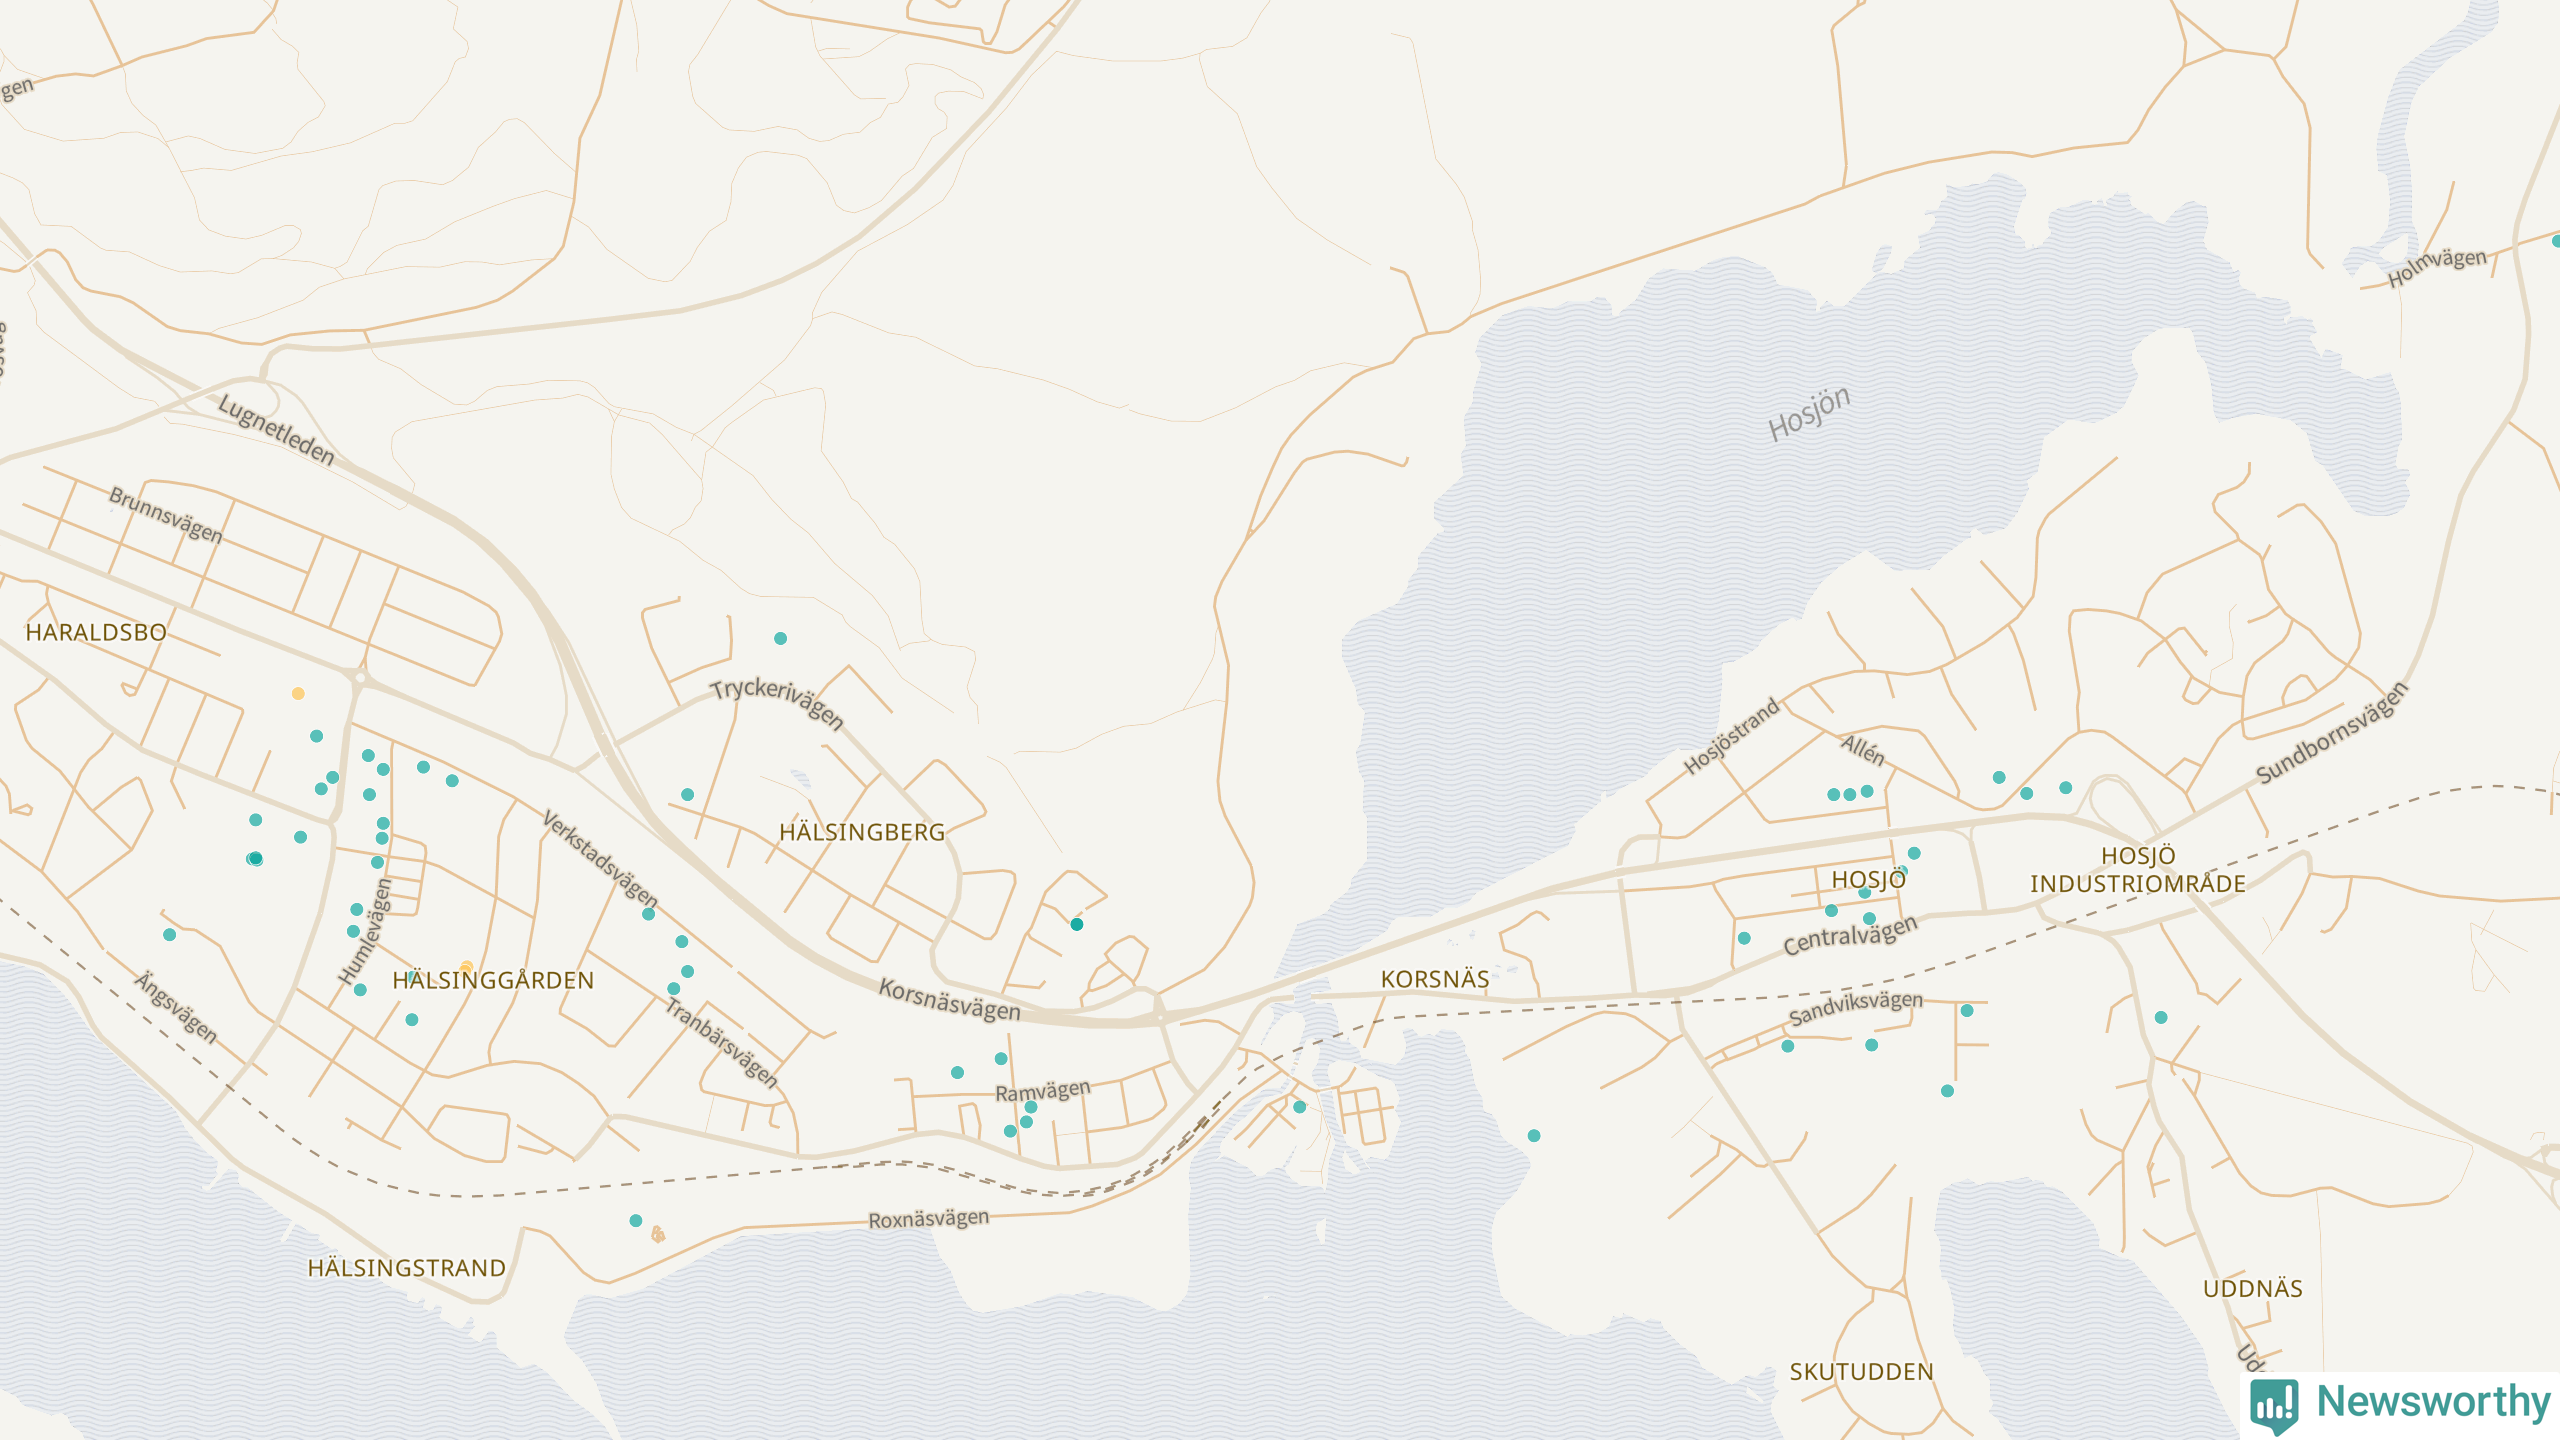Viewport: 2560px width, 1440px height.
Task: Select teal marker beside orange Roxnäsvägen marker
Action: point(636,1220)
